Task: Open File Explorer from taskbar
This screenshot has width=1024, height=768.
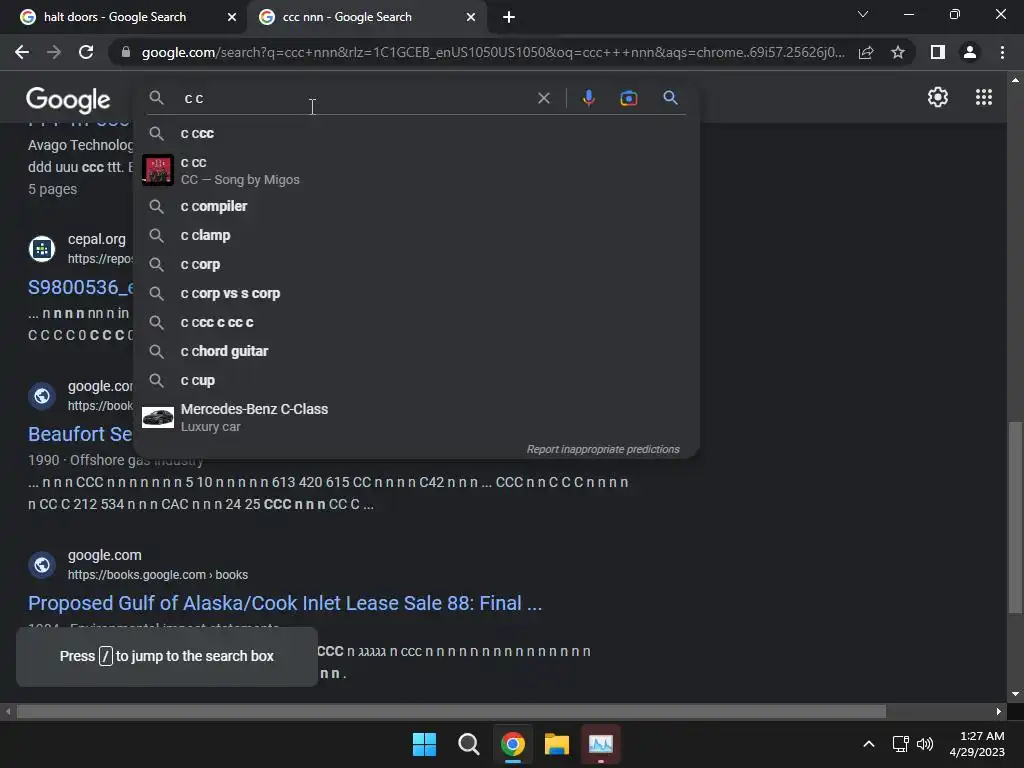Action: (x=556, y=744)
